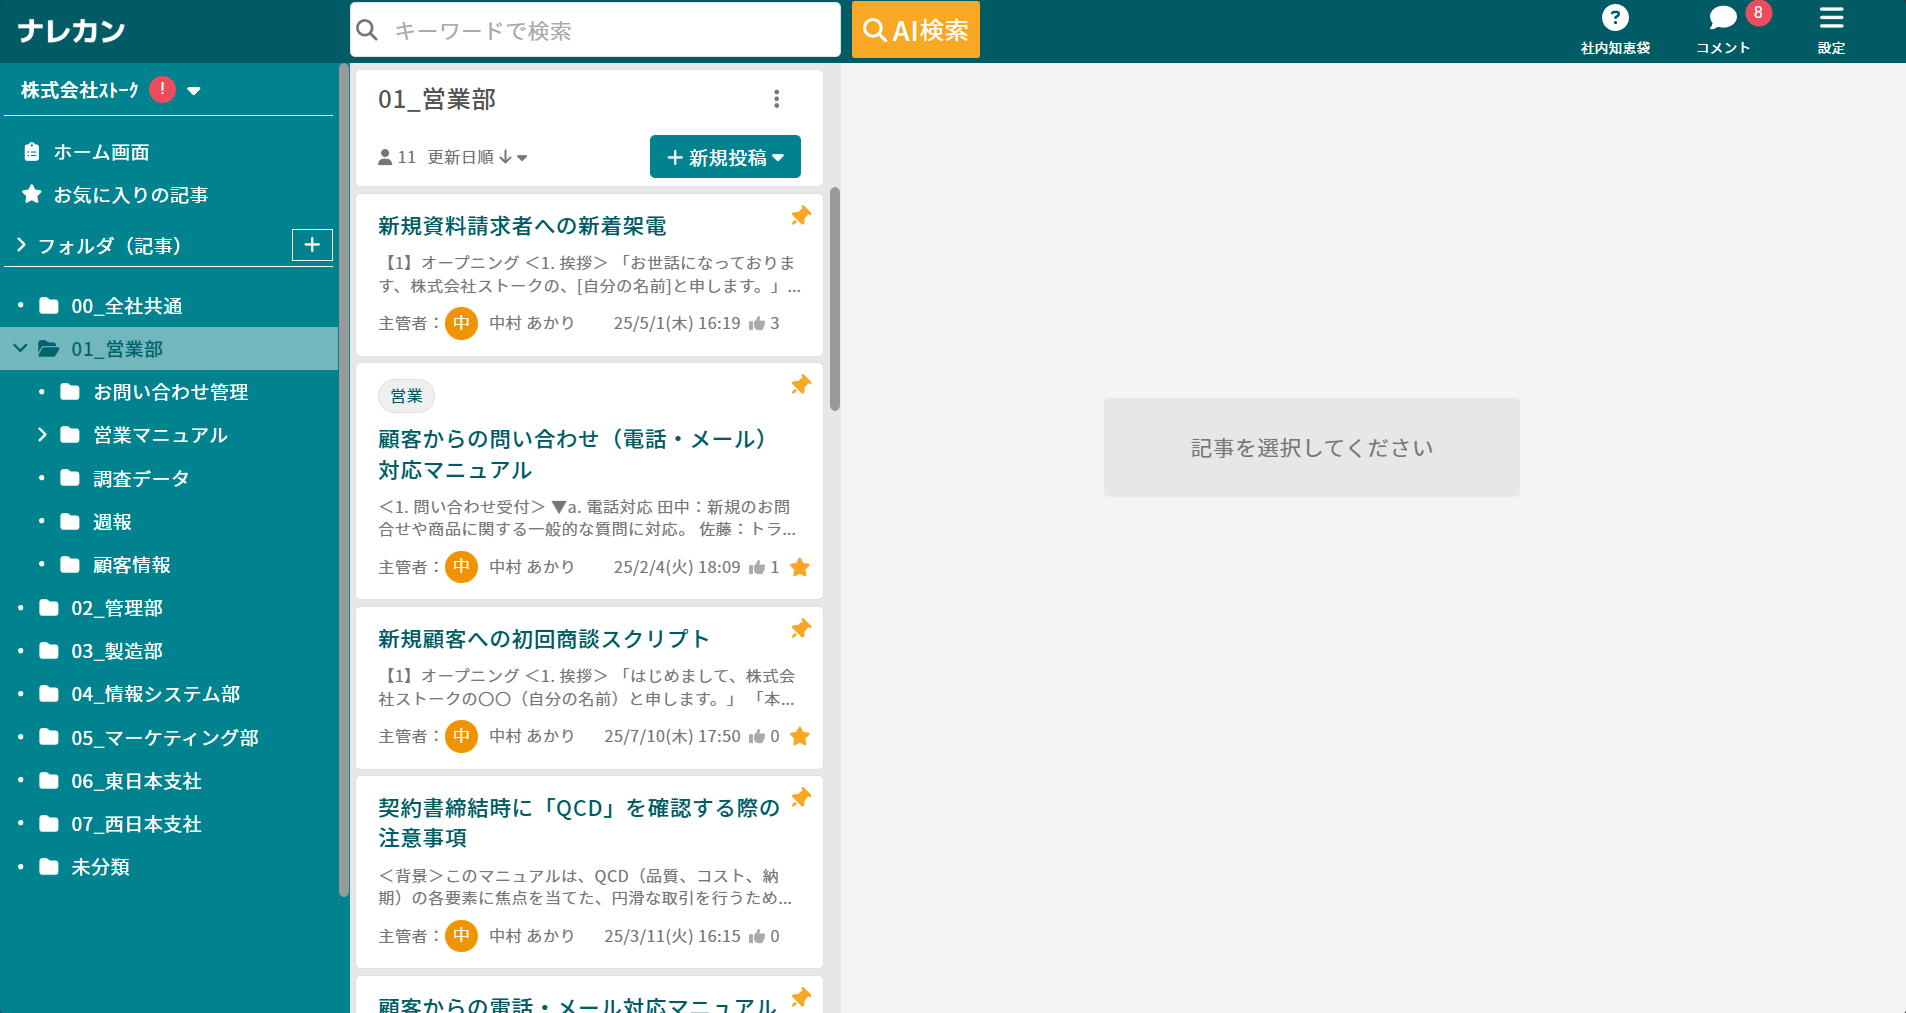Expand the 営業マニュアル folder
Screen dimensions: 1906x1013
click(42, 435)
